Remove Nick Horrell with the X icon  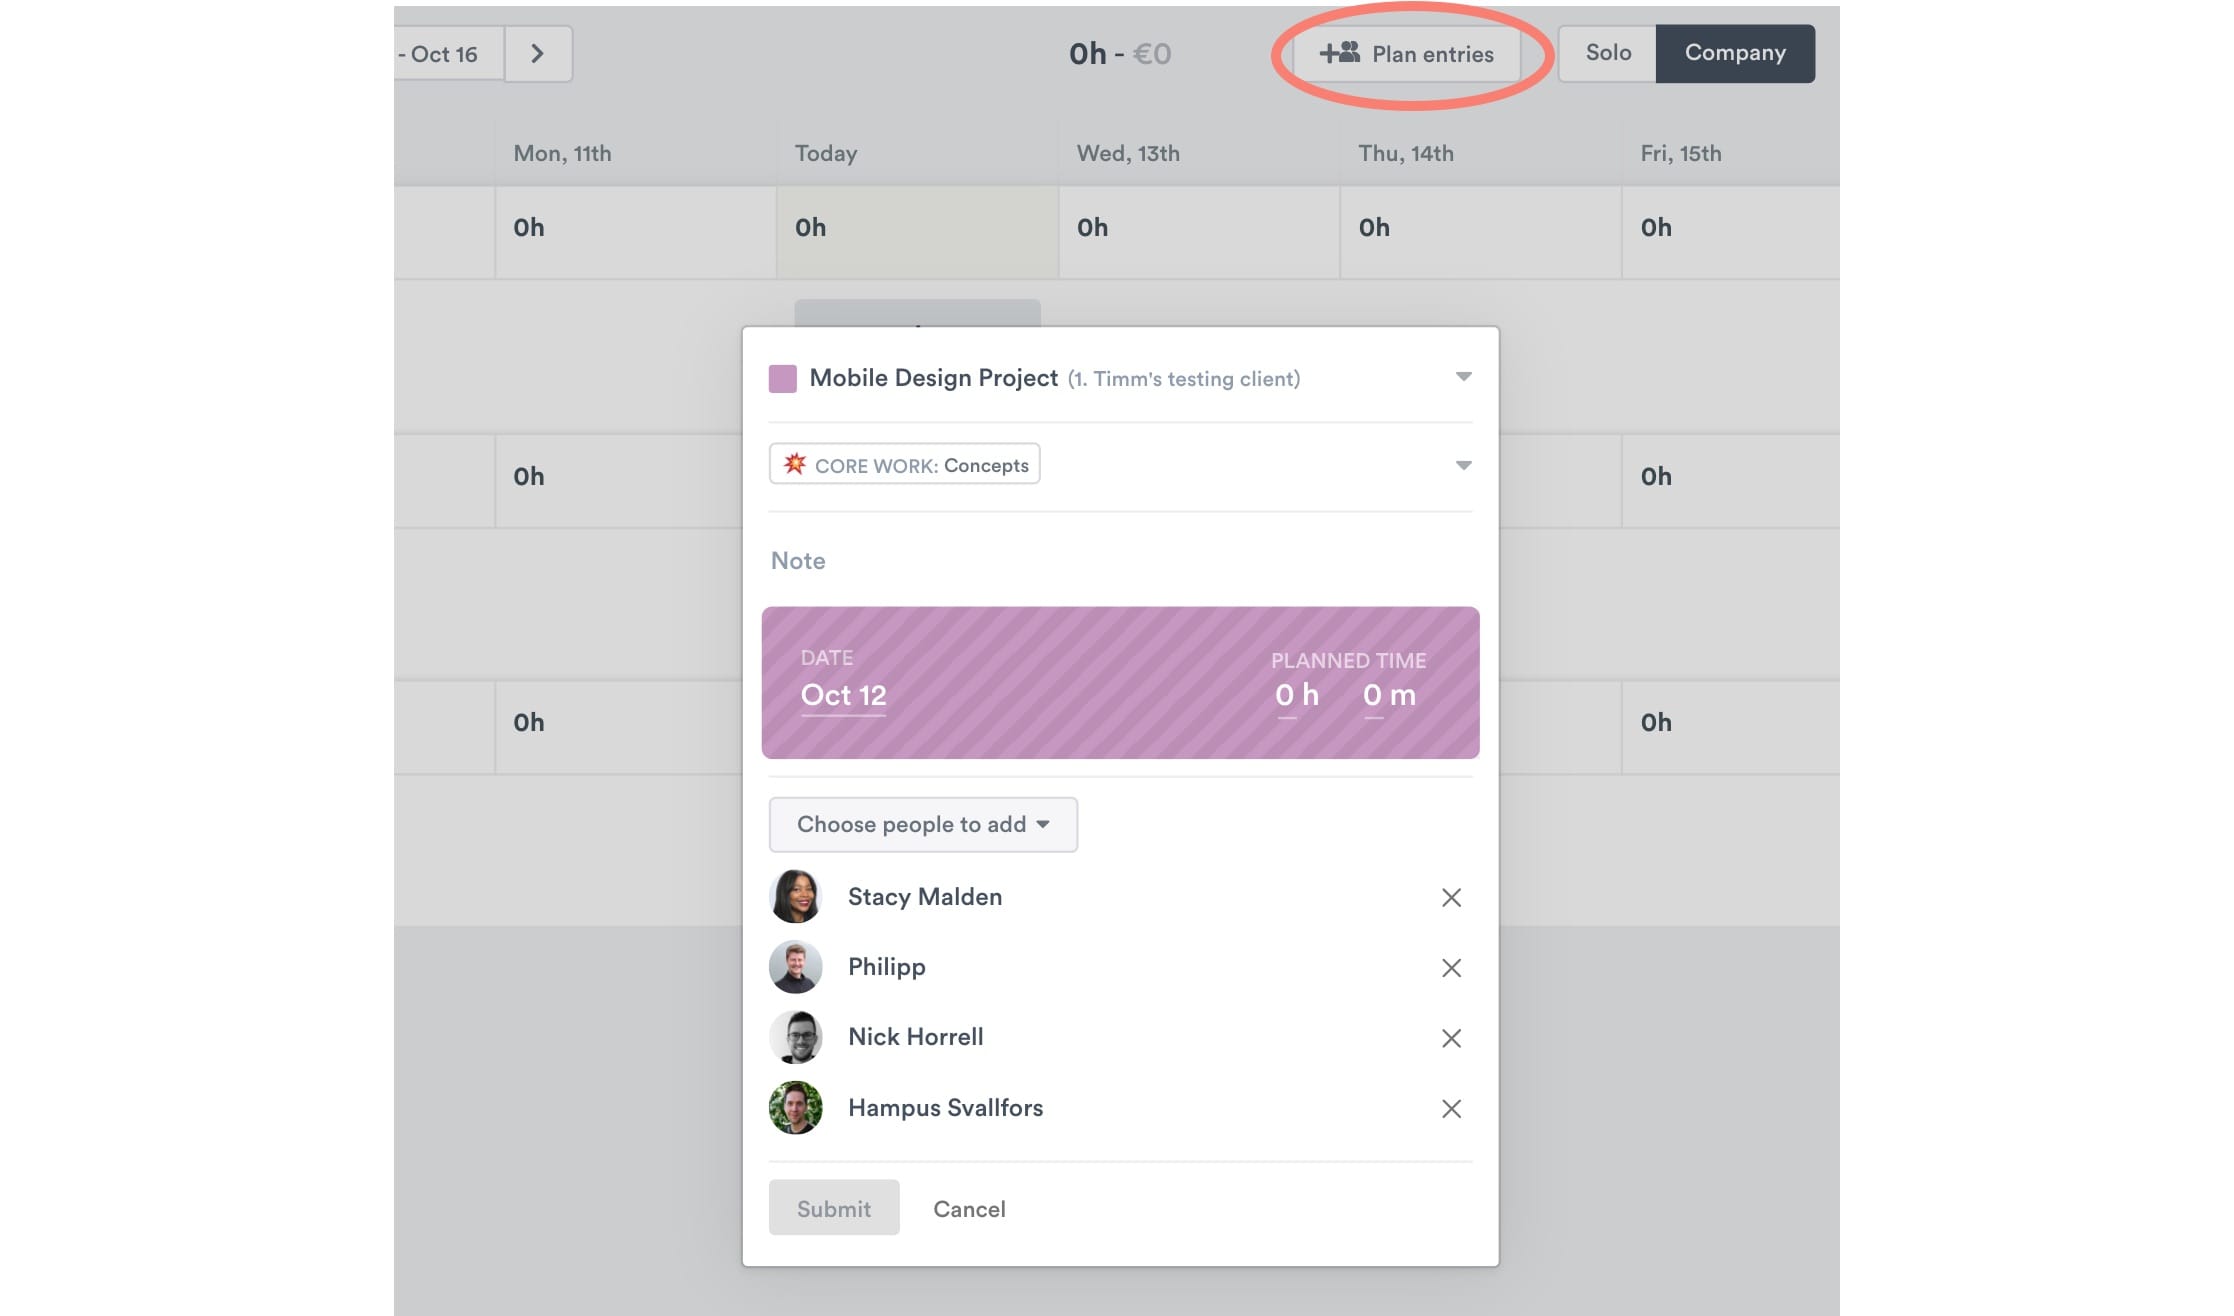[1451, 1038]
